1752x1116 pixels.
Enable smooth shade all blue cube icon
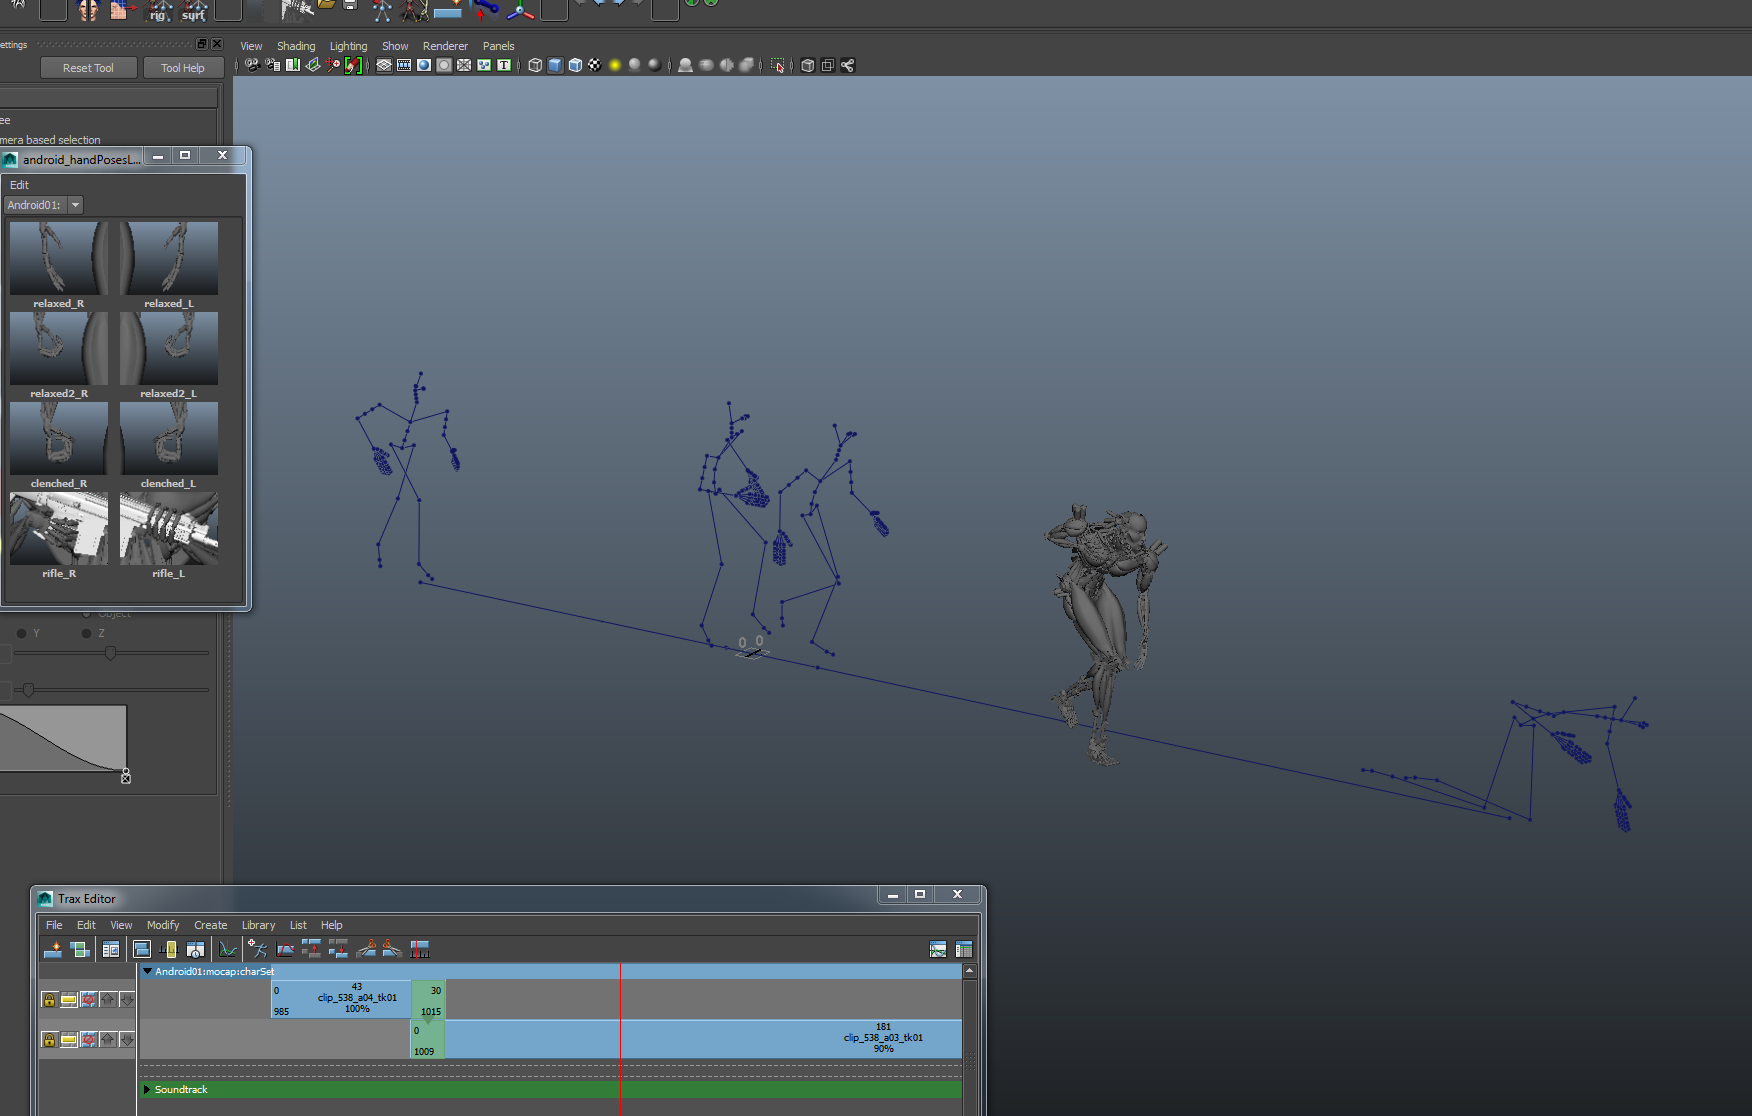coord(555,65)
